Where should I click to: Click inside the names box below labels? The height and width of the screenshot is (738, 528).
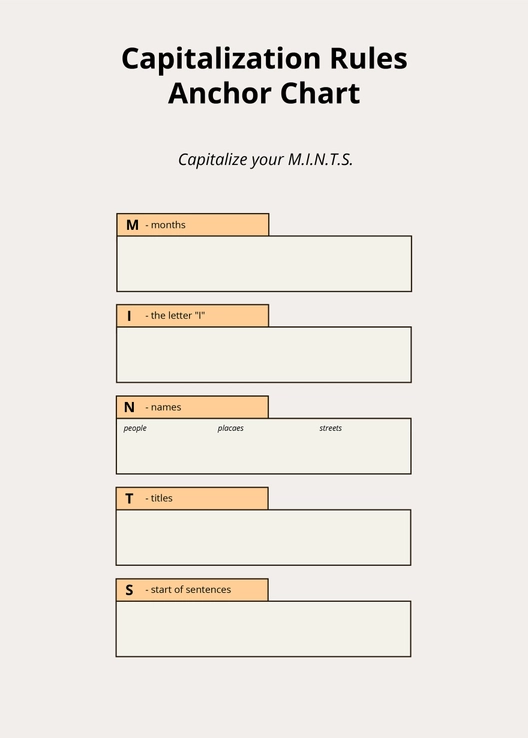pyautogui.click(x=264, y=453)
